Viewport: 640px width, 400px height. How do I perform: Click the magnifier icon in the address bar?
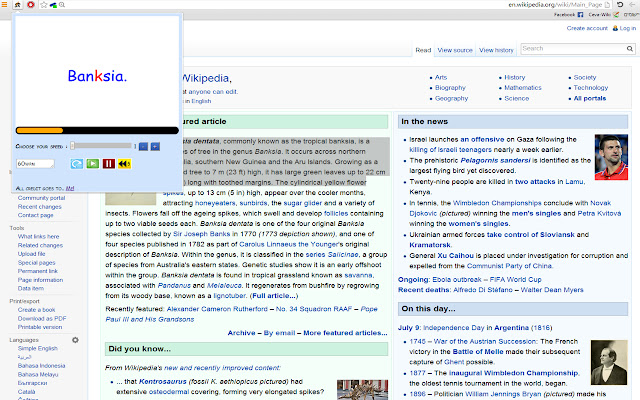(62, 5)
